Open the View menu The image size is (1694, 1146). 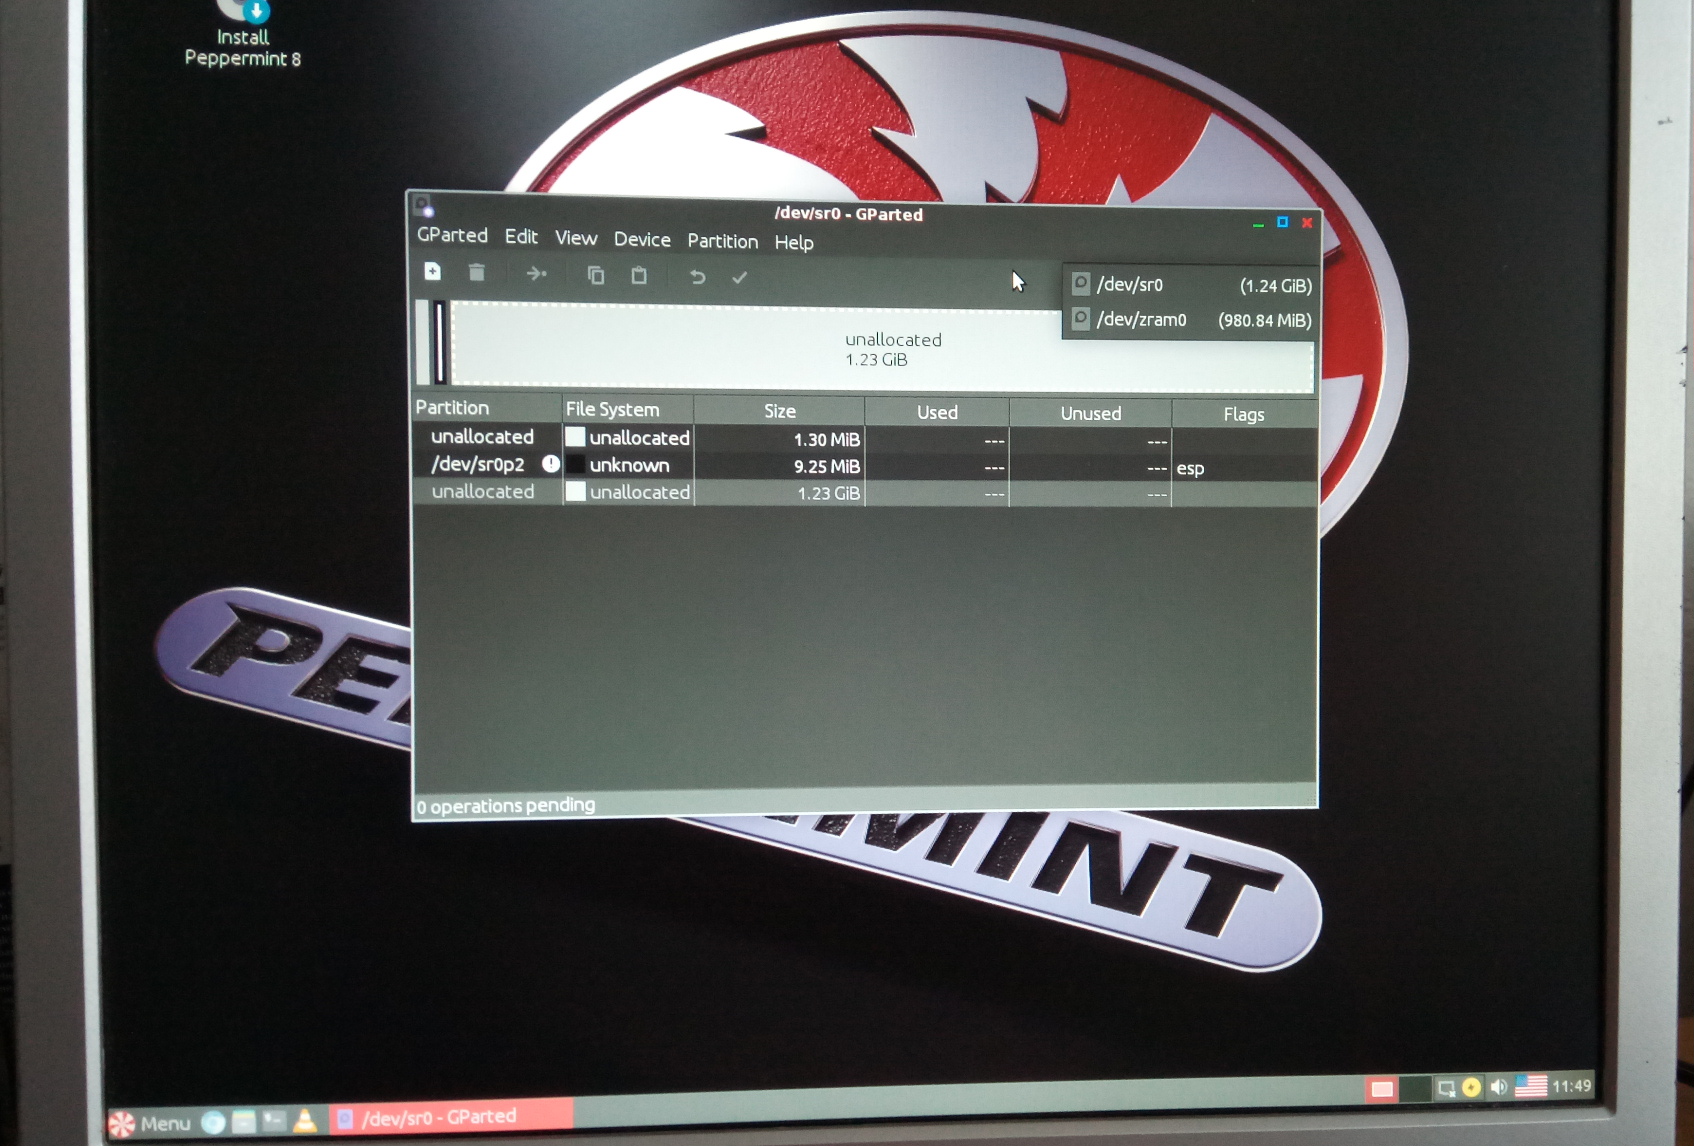coord(576,238)
